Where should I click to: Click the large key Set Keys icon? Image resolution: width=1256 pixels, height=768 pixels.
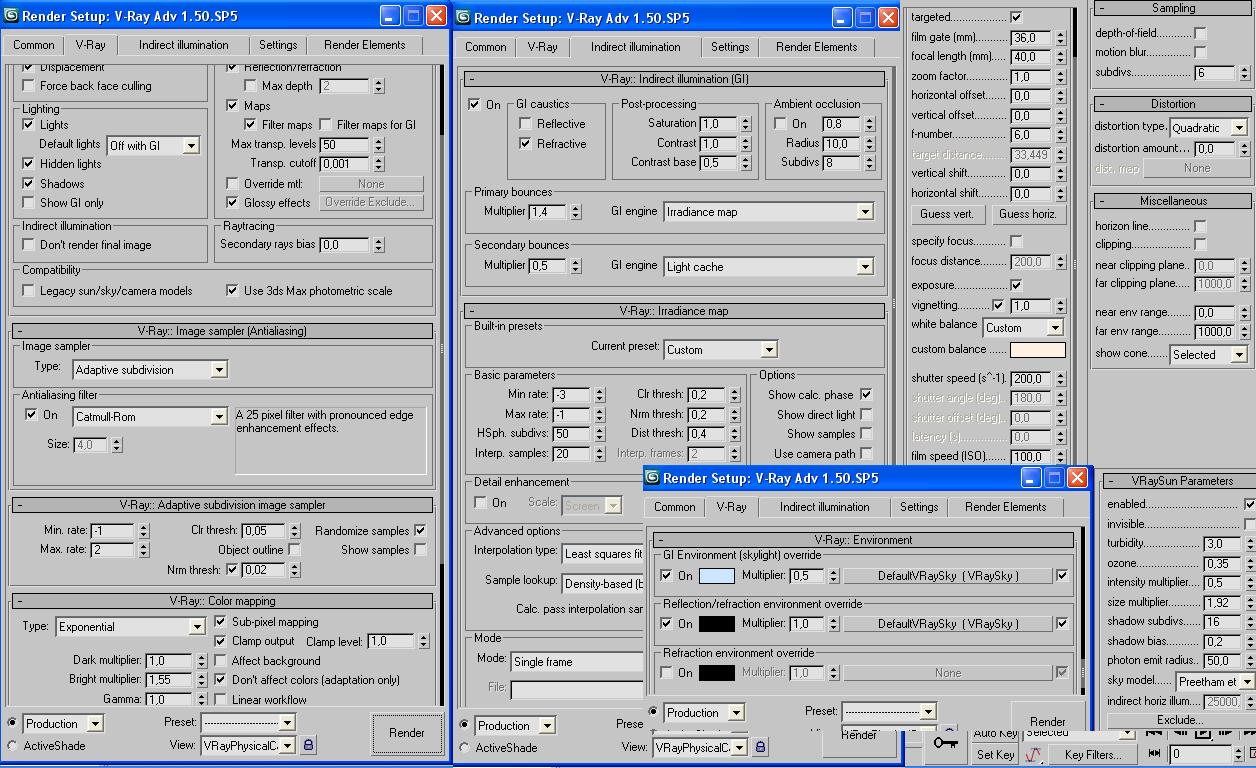click(x=945, y=742)
